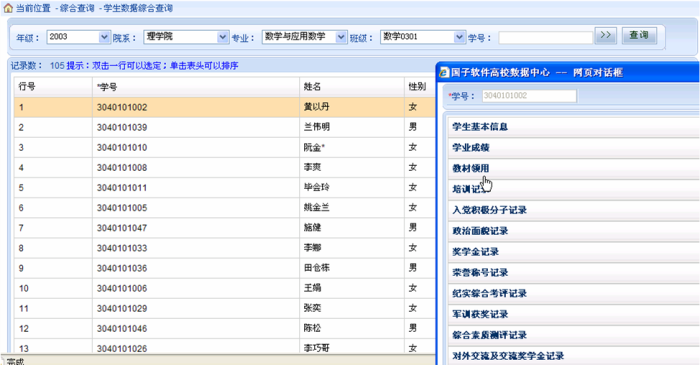Sort the table by the 姓名 header

pyautogui.click(x=352, y=87)
